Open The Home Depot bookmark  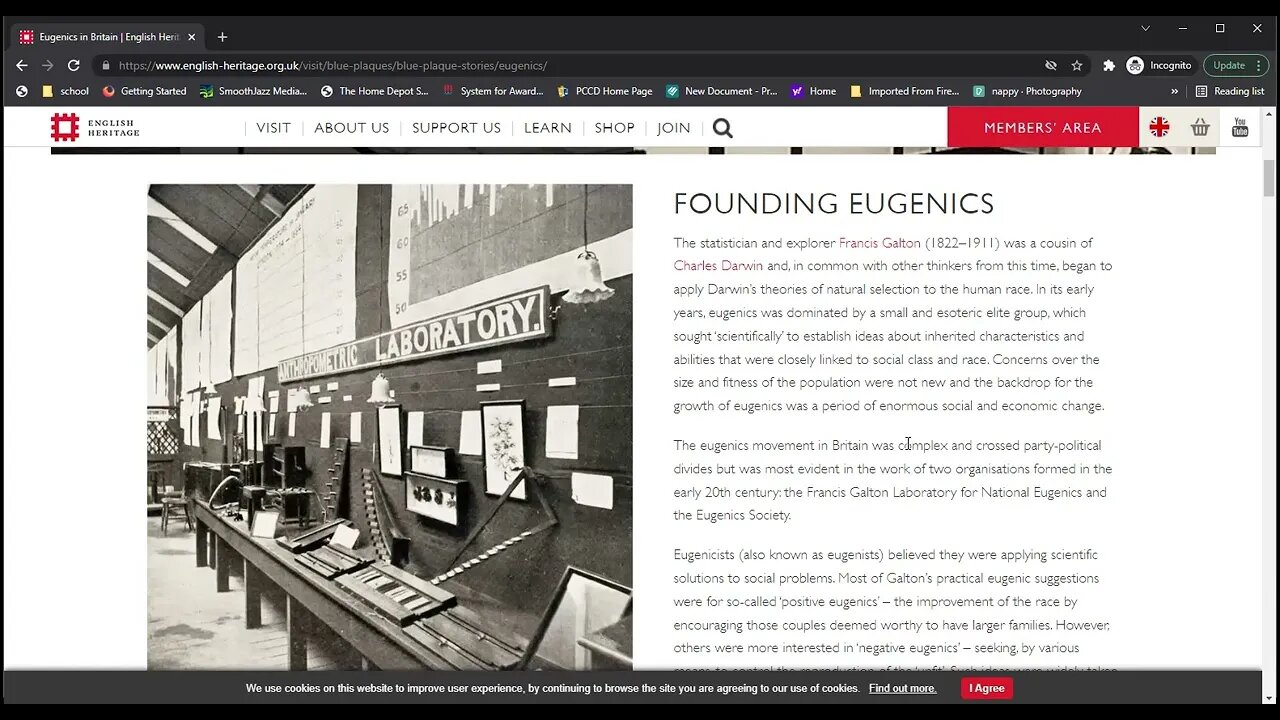click(375, 91)
